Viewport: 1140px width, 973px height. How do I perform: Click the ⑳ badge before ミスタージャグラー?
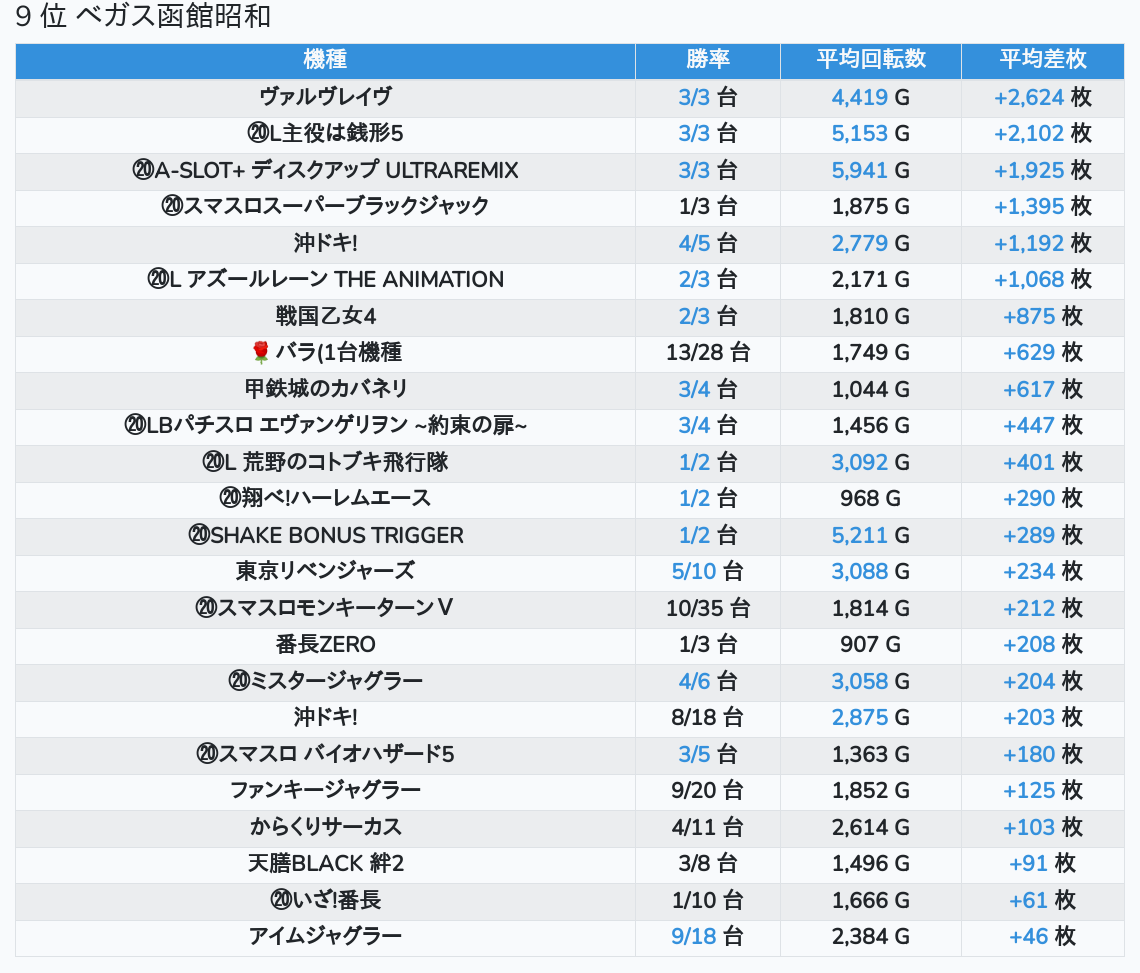238,681
